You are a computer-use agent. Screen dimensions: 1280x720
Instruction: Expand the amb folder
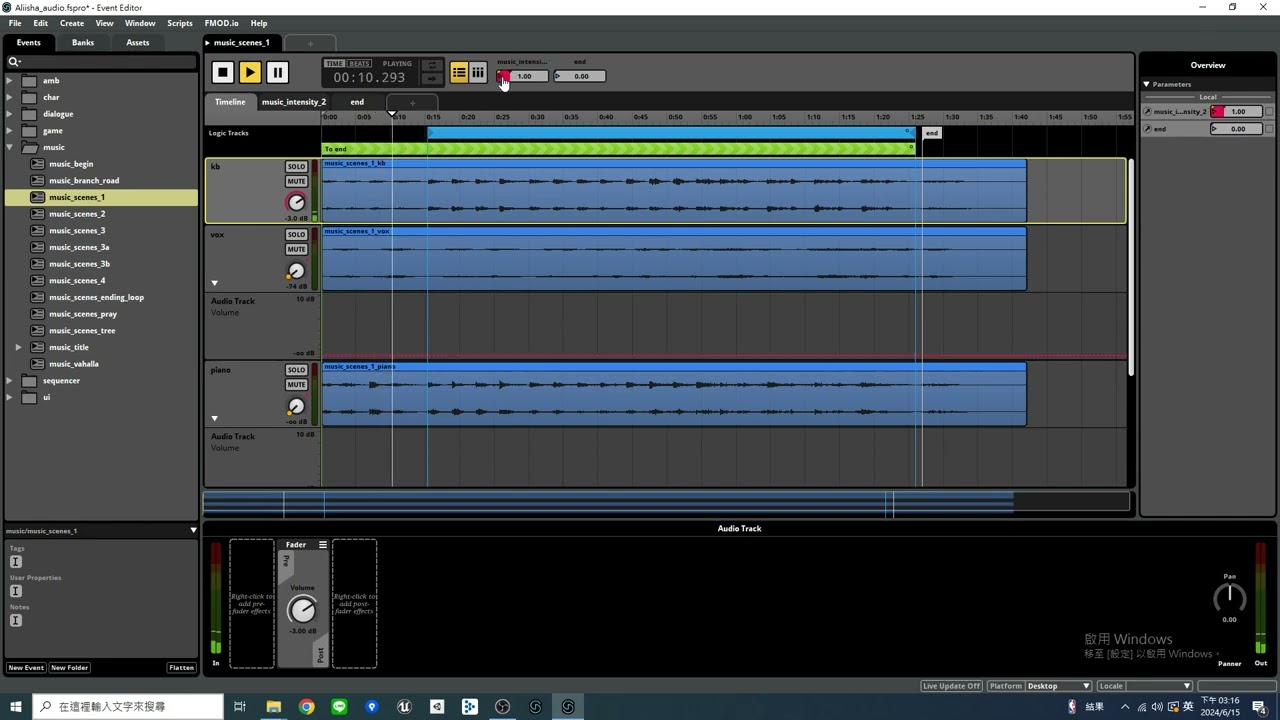point(10,81)
